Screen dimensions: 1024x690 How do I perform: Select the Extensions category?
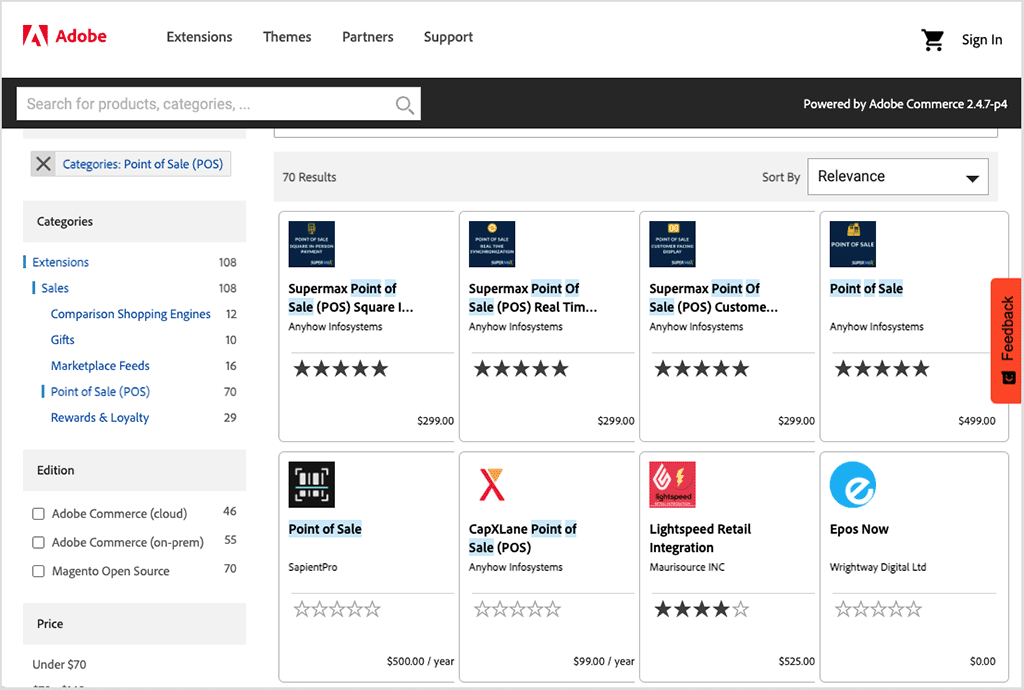[x=61, y=262]
